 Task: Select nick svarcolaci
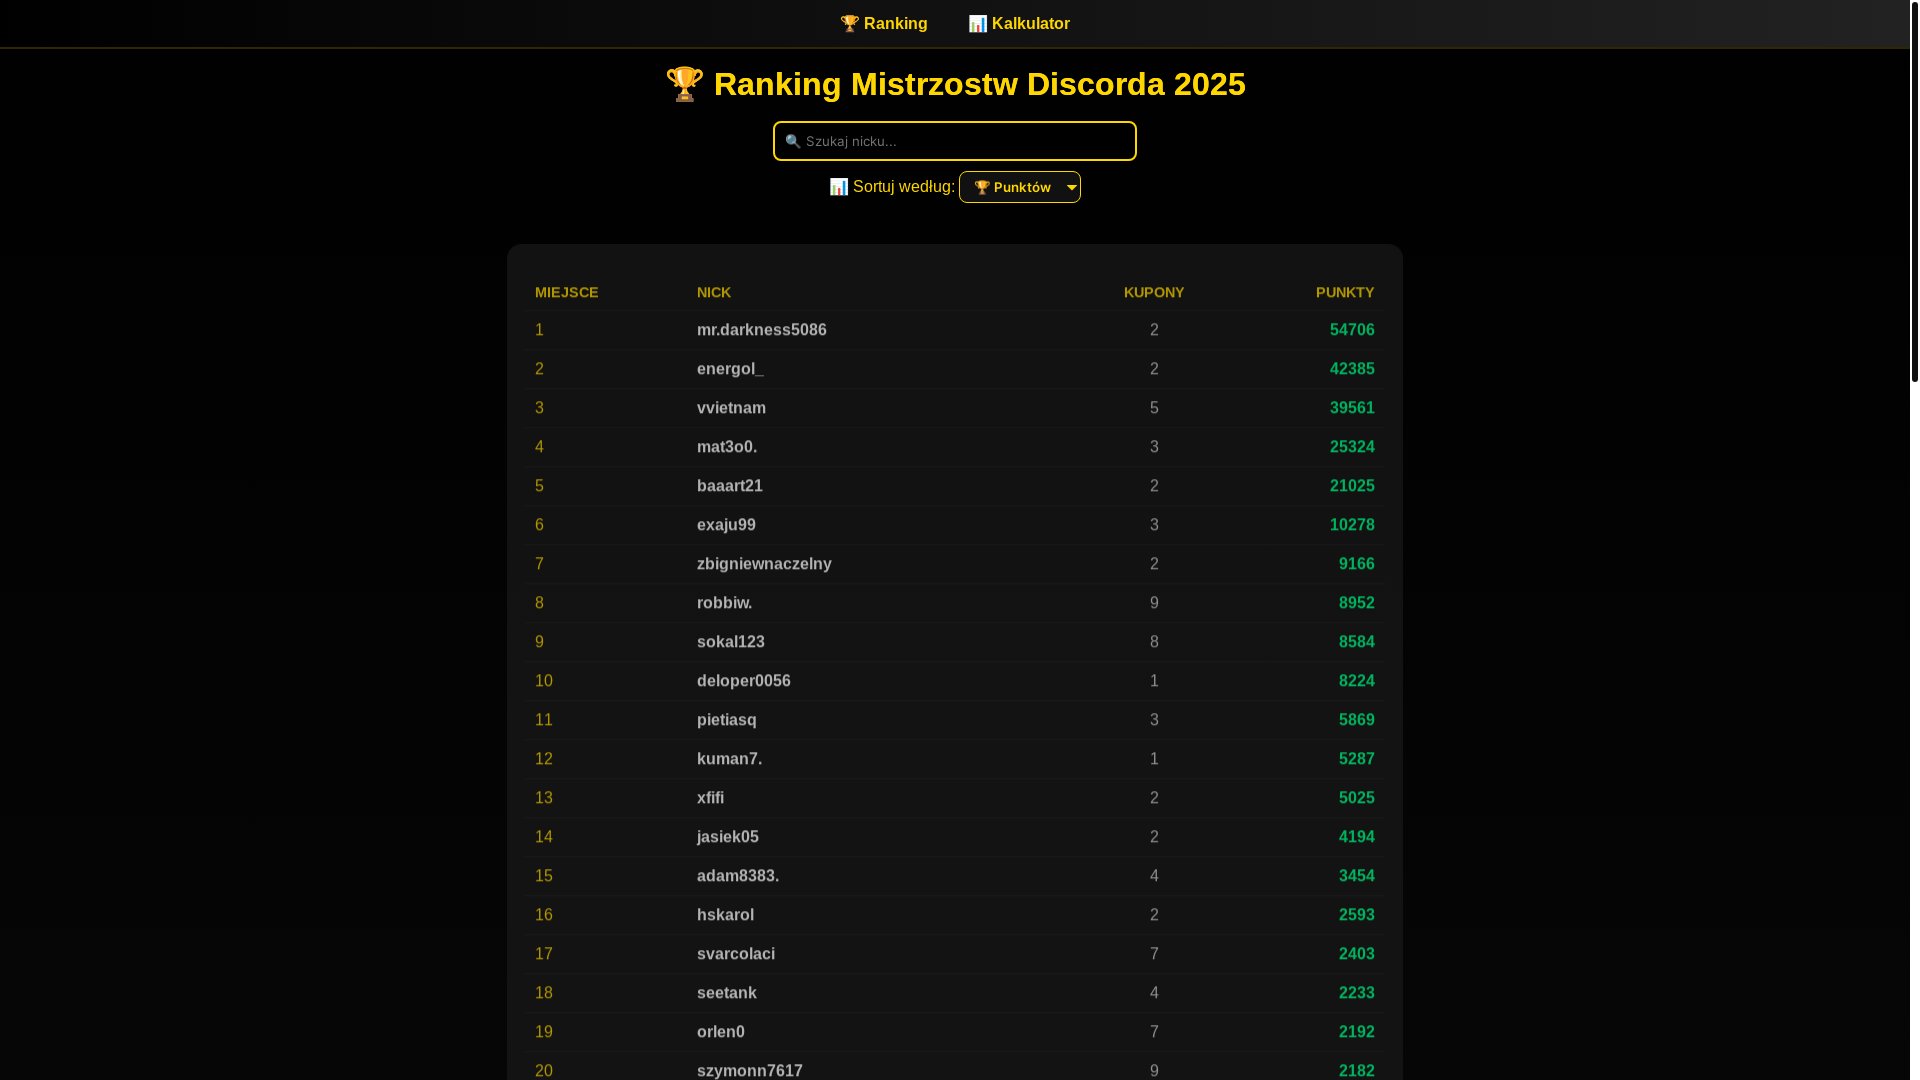pos(736,954)
